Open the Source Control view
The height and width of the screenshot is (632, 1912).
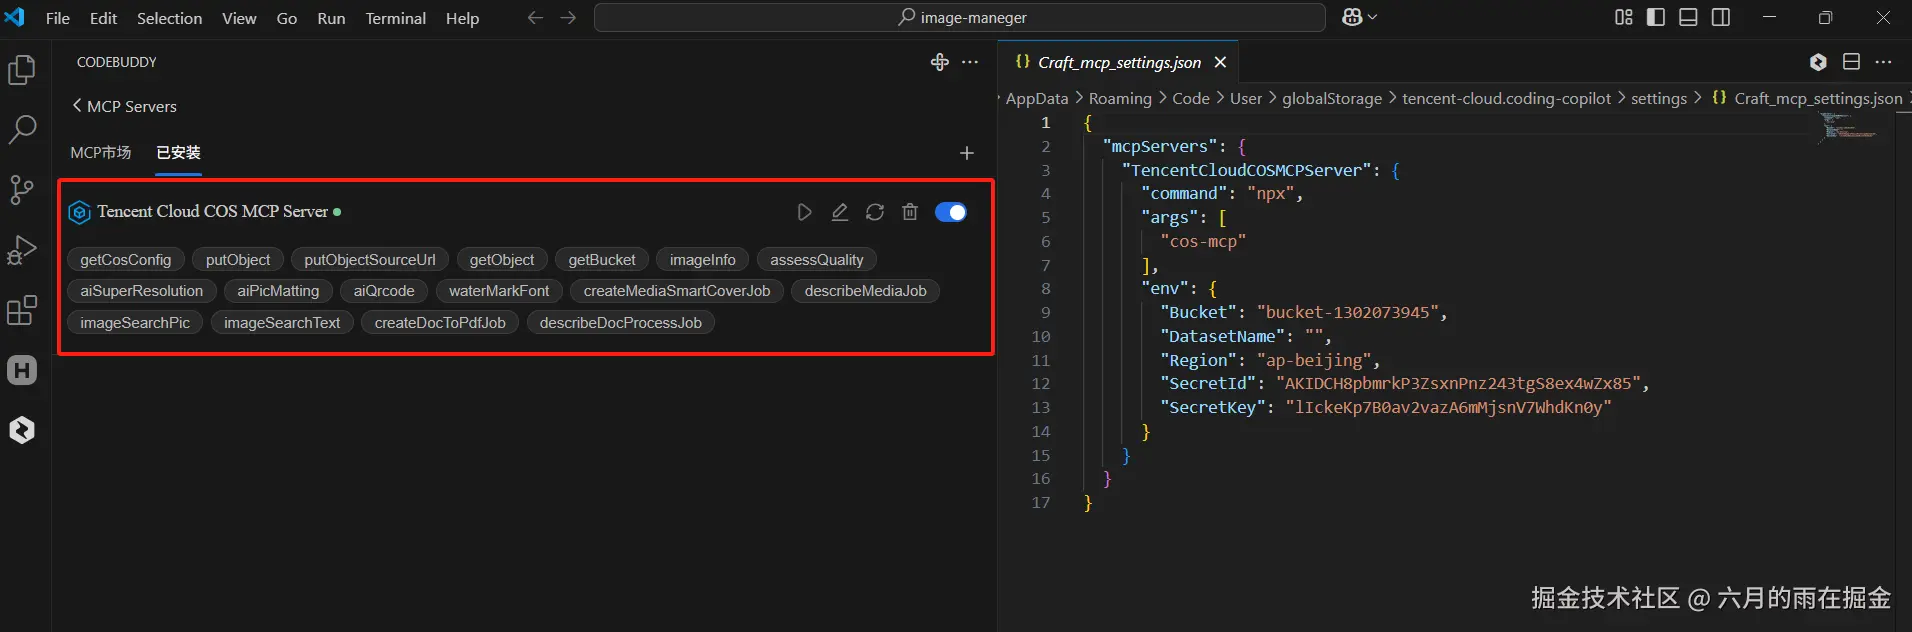point(22,189)
